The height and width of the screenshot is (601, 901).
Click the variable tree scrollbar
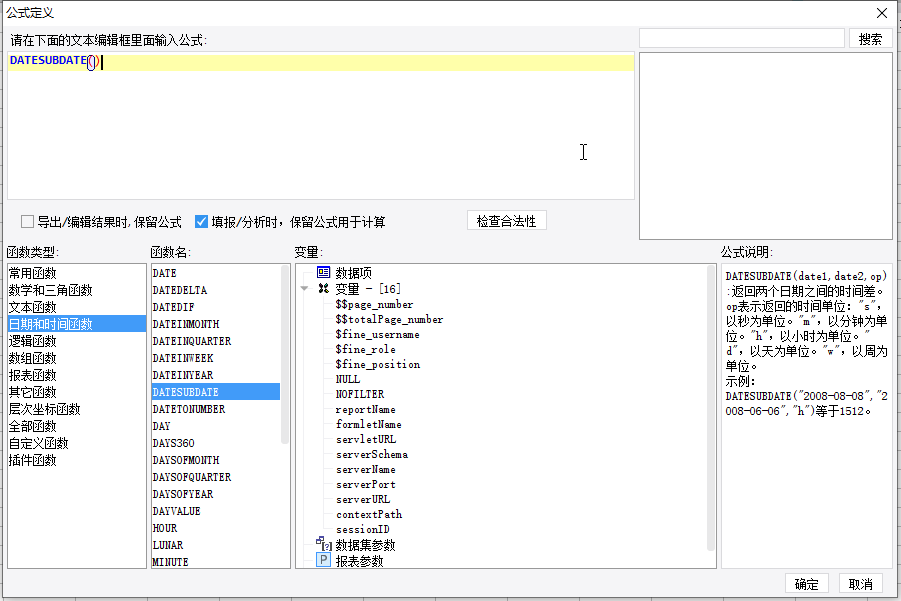[x=710, y=408]
